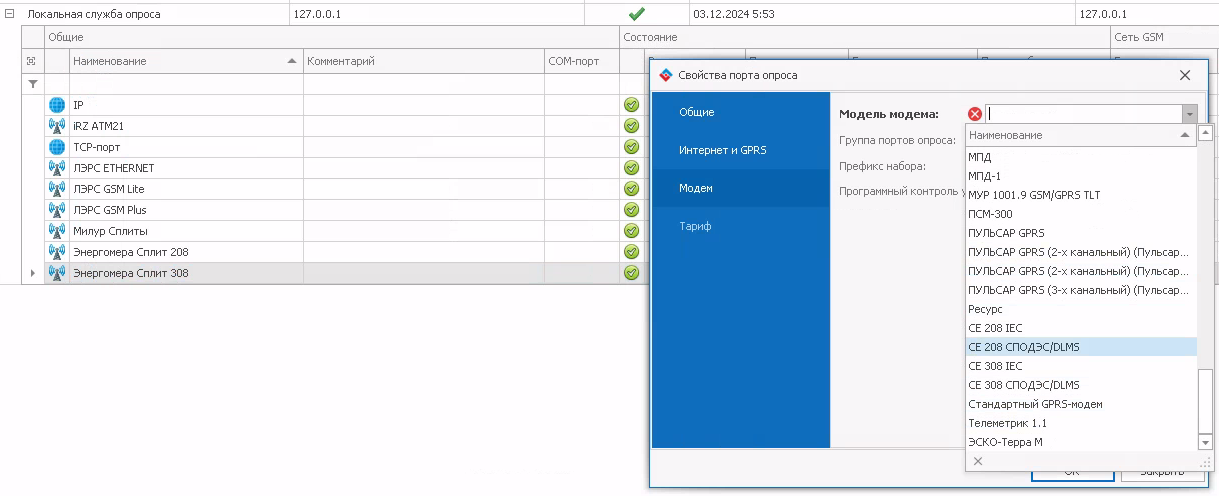Choose МПД-1 from the modem list
This screenshot has width=1219, height=496.
coord(1081,176)
